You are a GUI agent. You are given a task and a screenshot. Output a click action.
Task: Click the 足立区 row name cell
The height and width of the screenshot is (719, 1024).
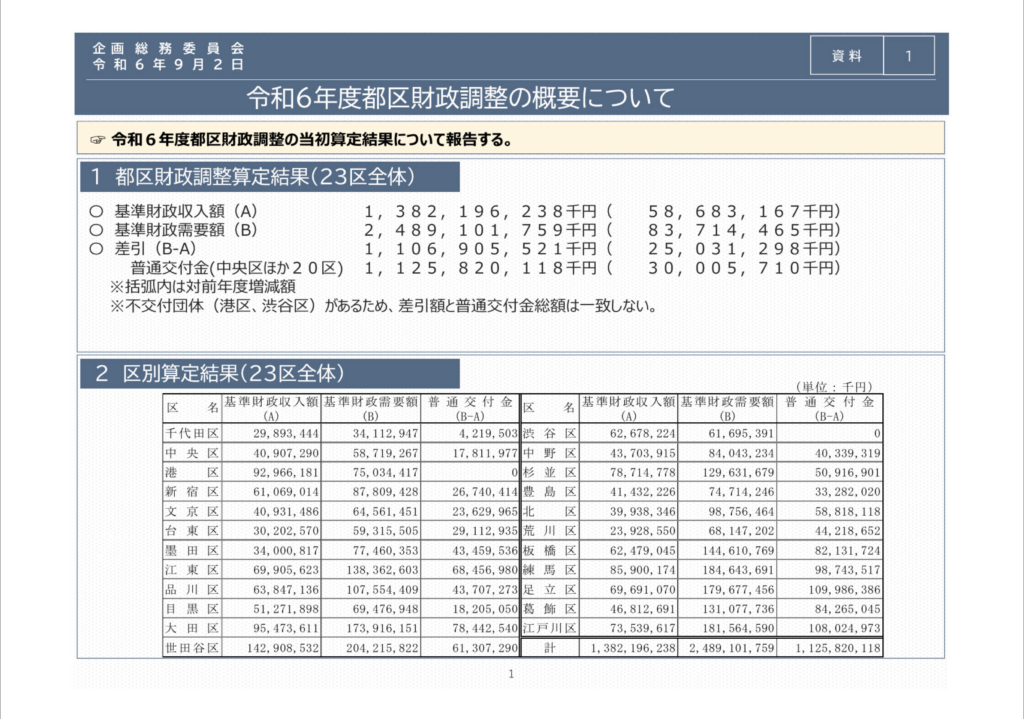pos(550,590)
